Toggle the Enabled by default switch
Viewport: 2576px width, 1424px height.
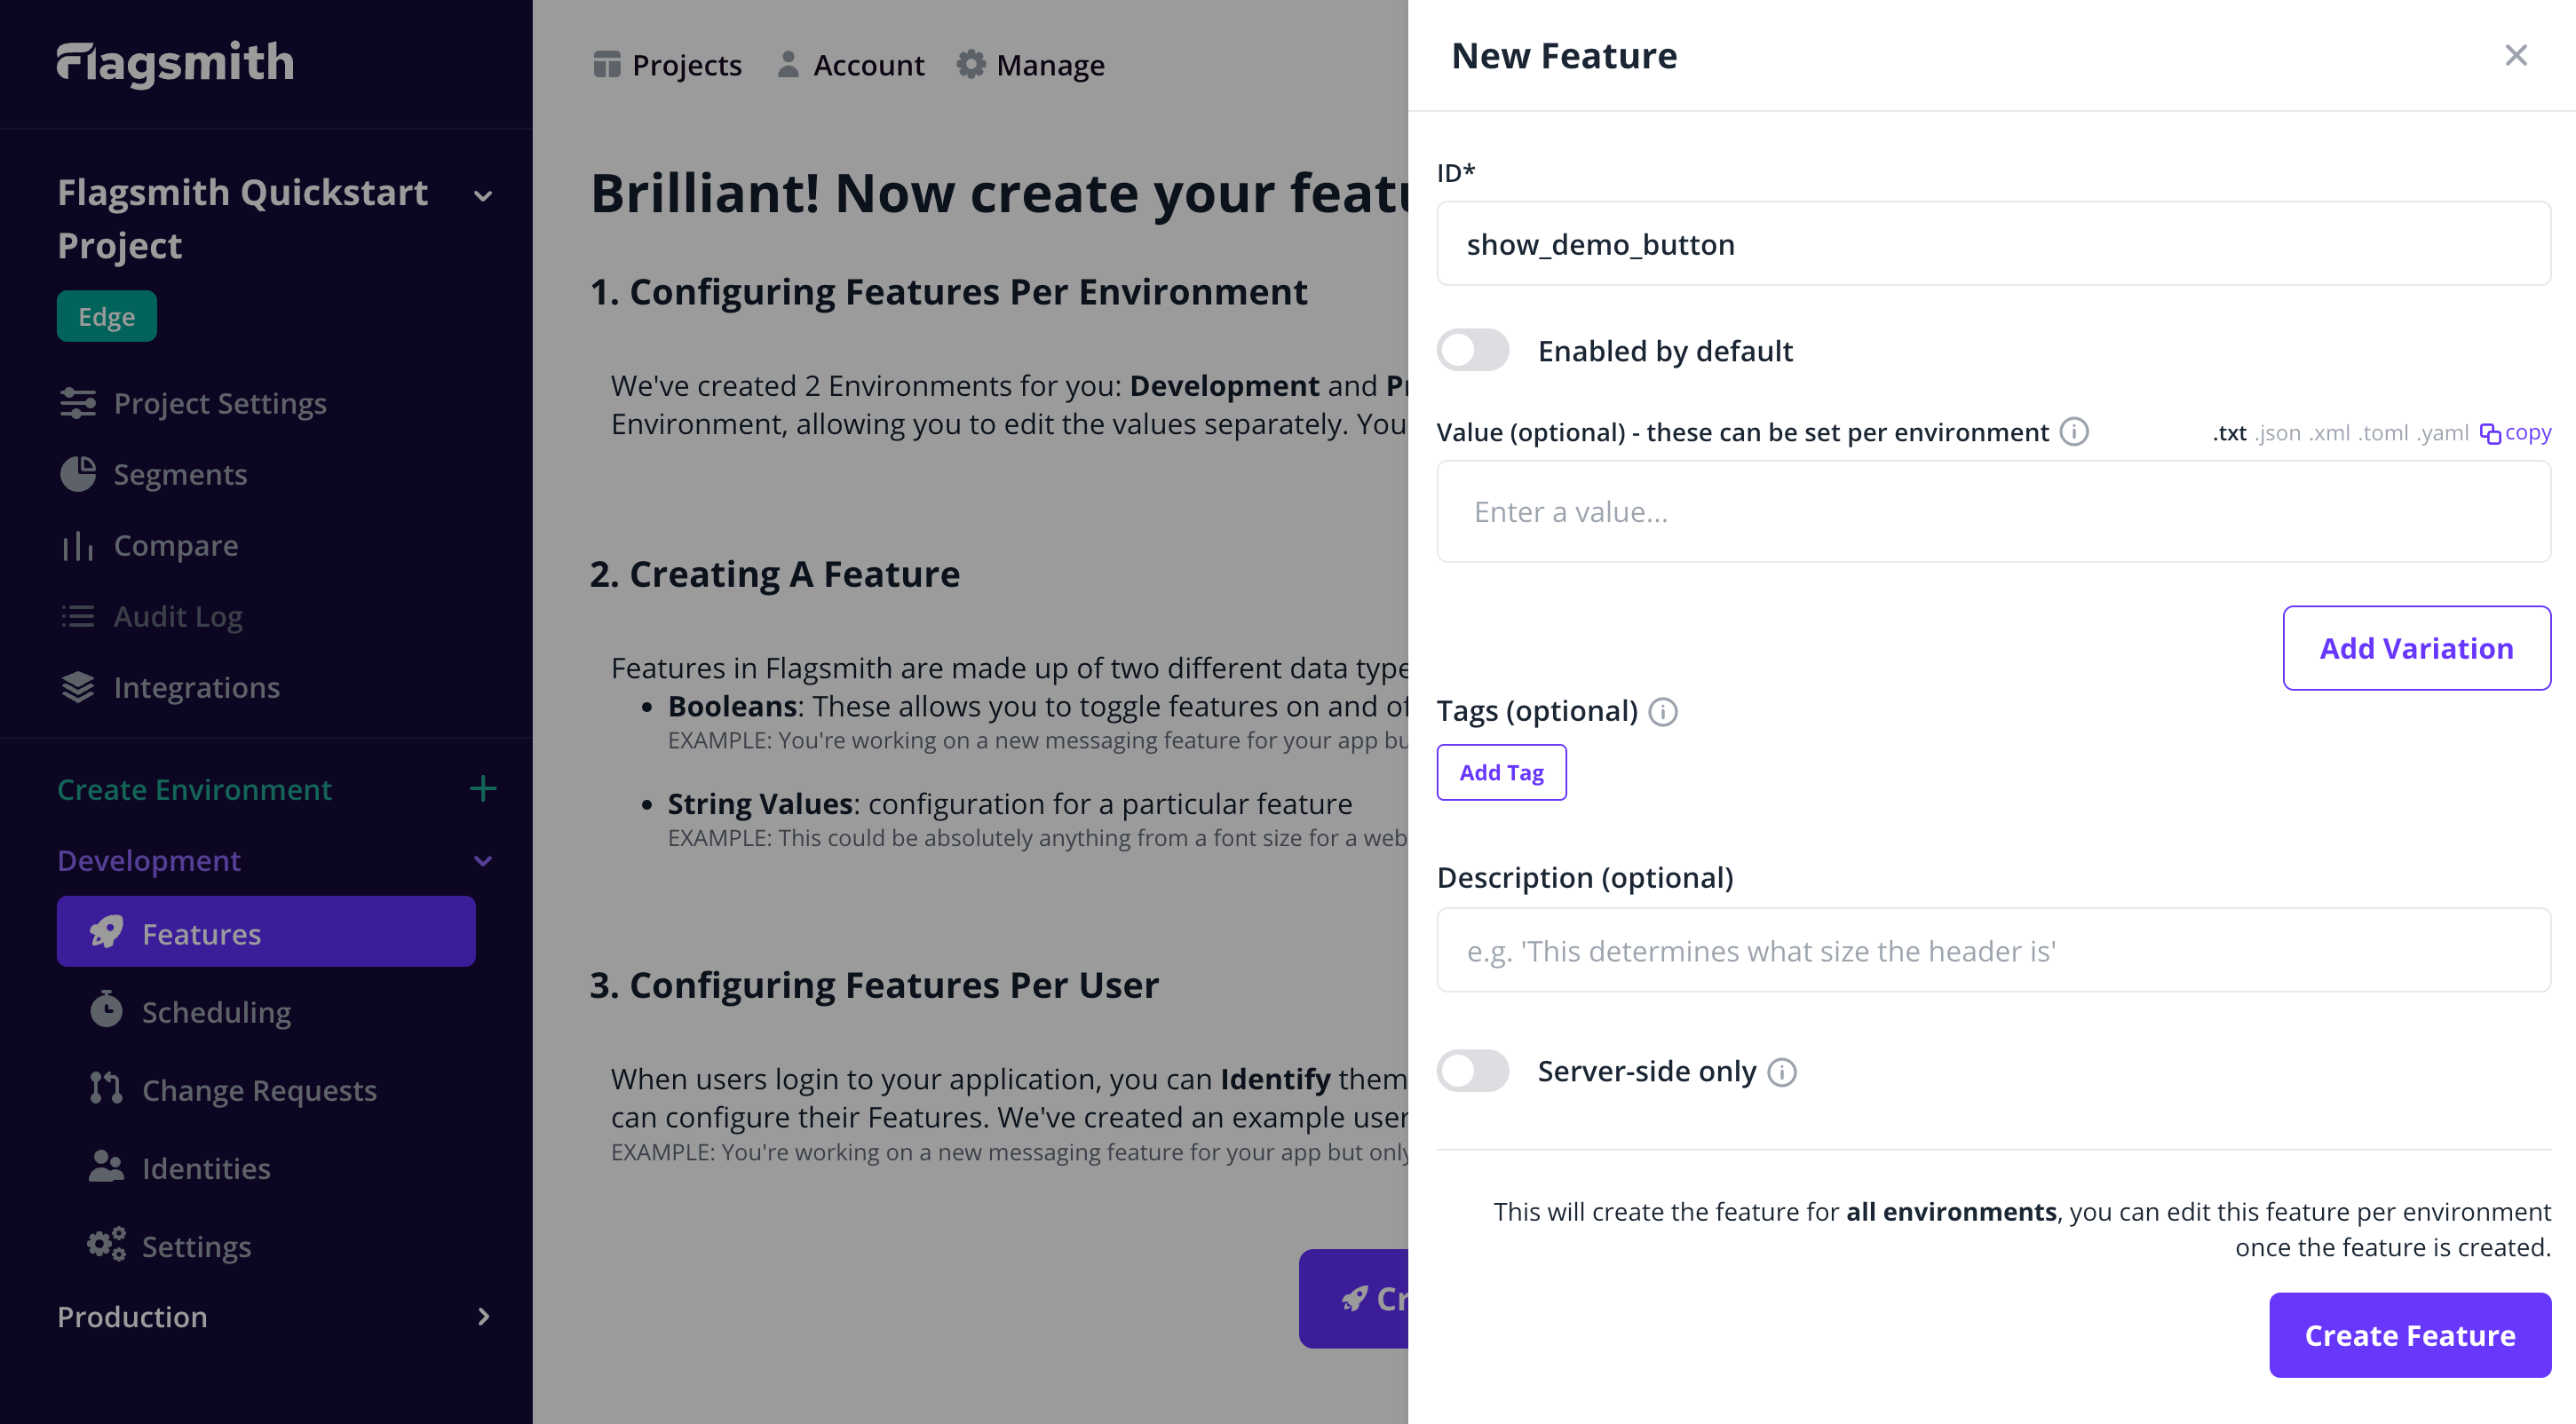coord(1473,349)
